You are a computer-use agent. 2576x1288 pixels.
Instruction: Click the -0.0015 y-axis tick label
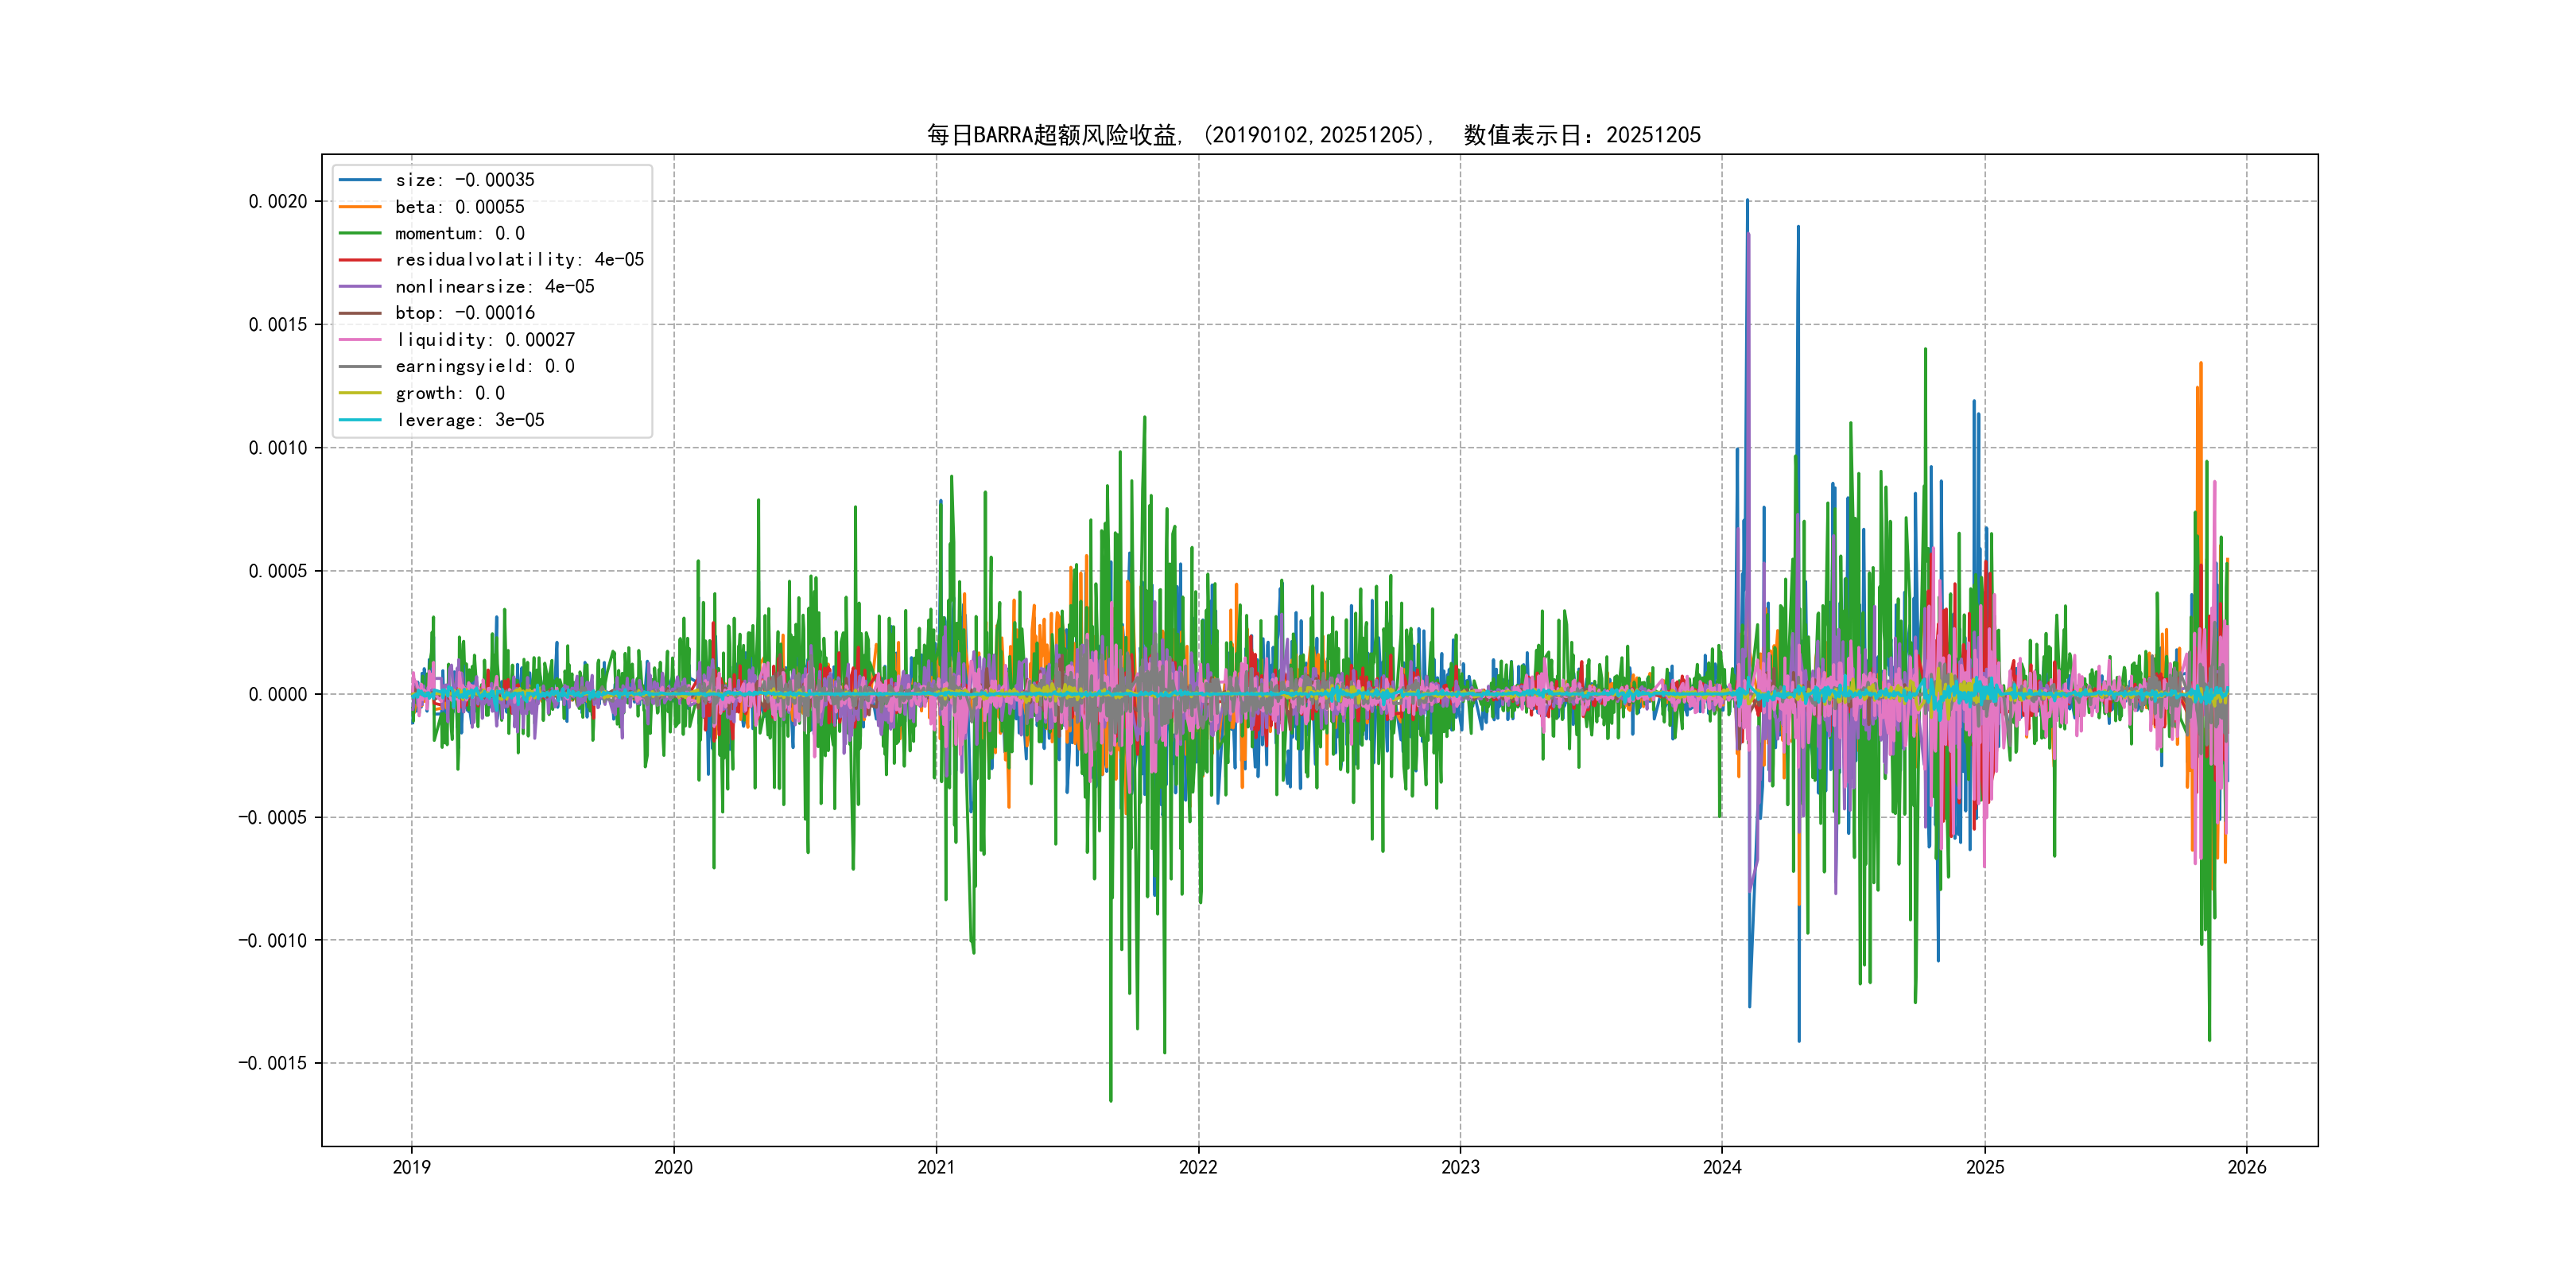pos(273,1063)
